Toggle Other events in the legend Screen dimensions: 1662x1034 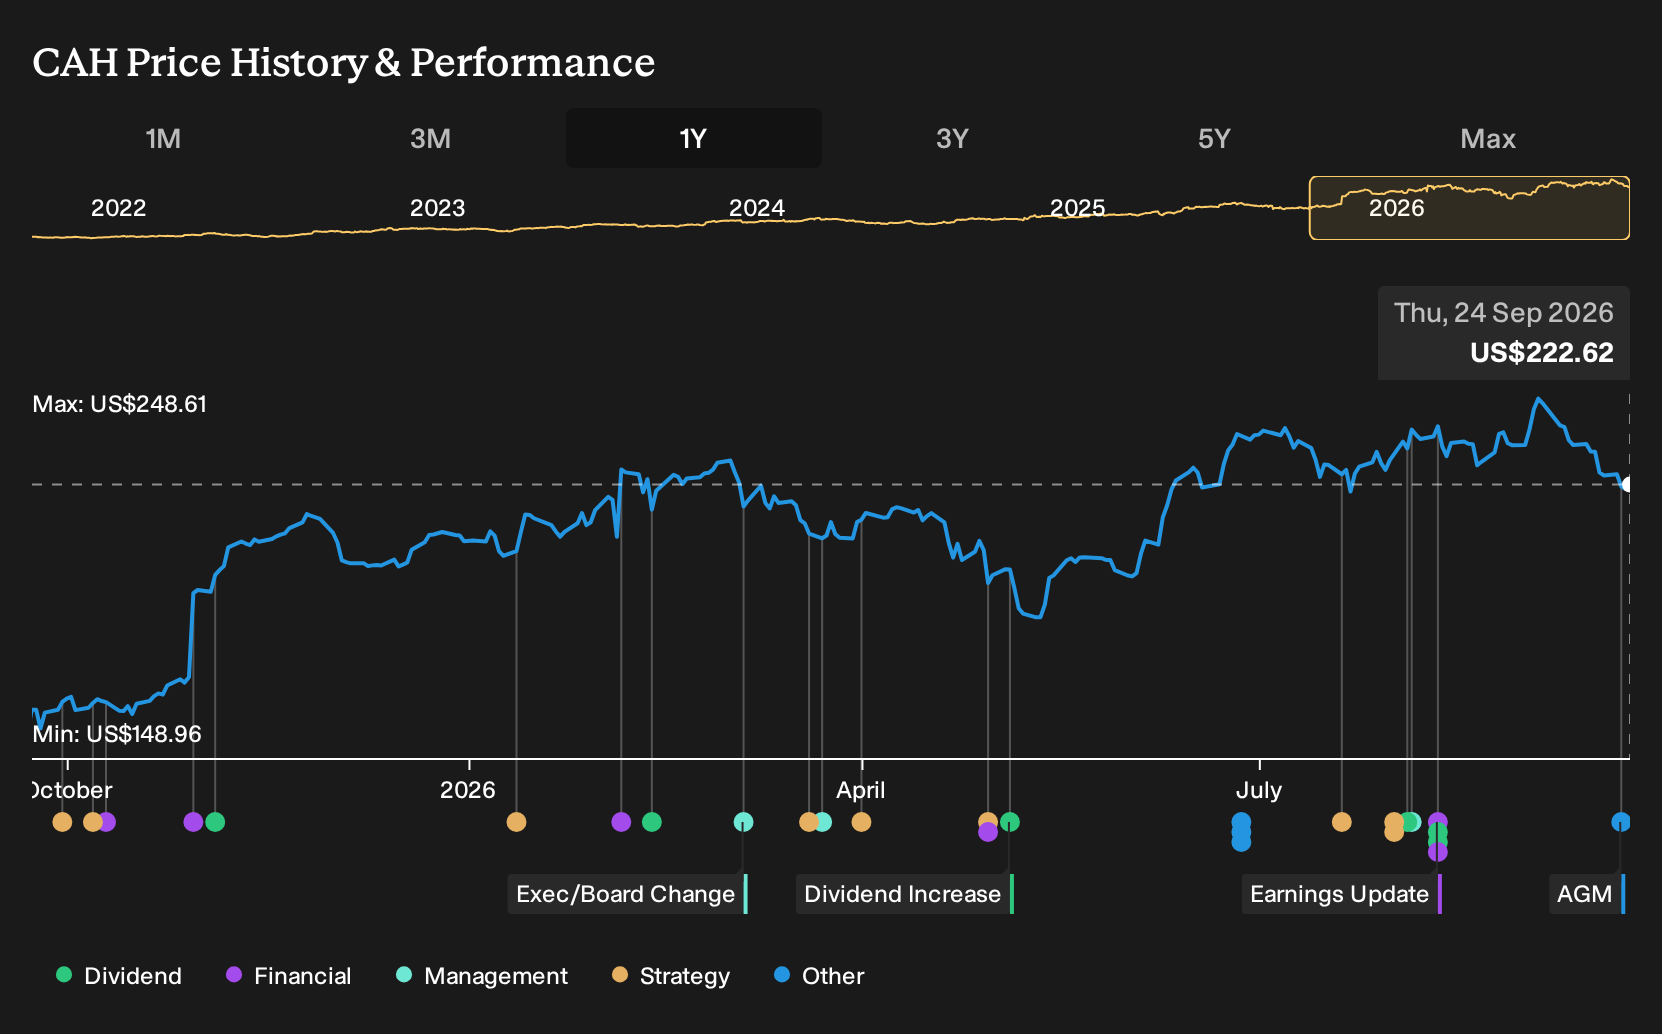pyautogui.click(x=819, y=976)
